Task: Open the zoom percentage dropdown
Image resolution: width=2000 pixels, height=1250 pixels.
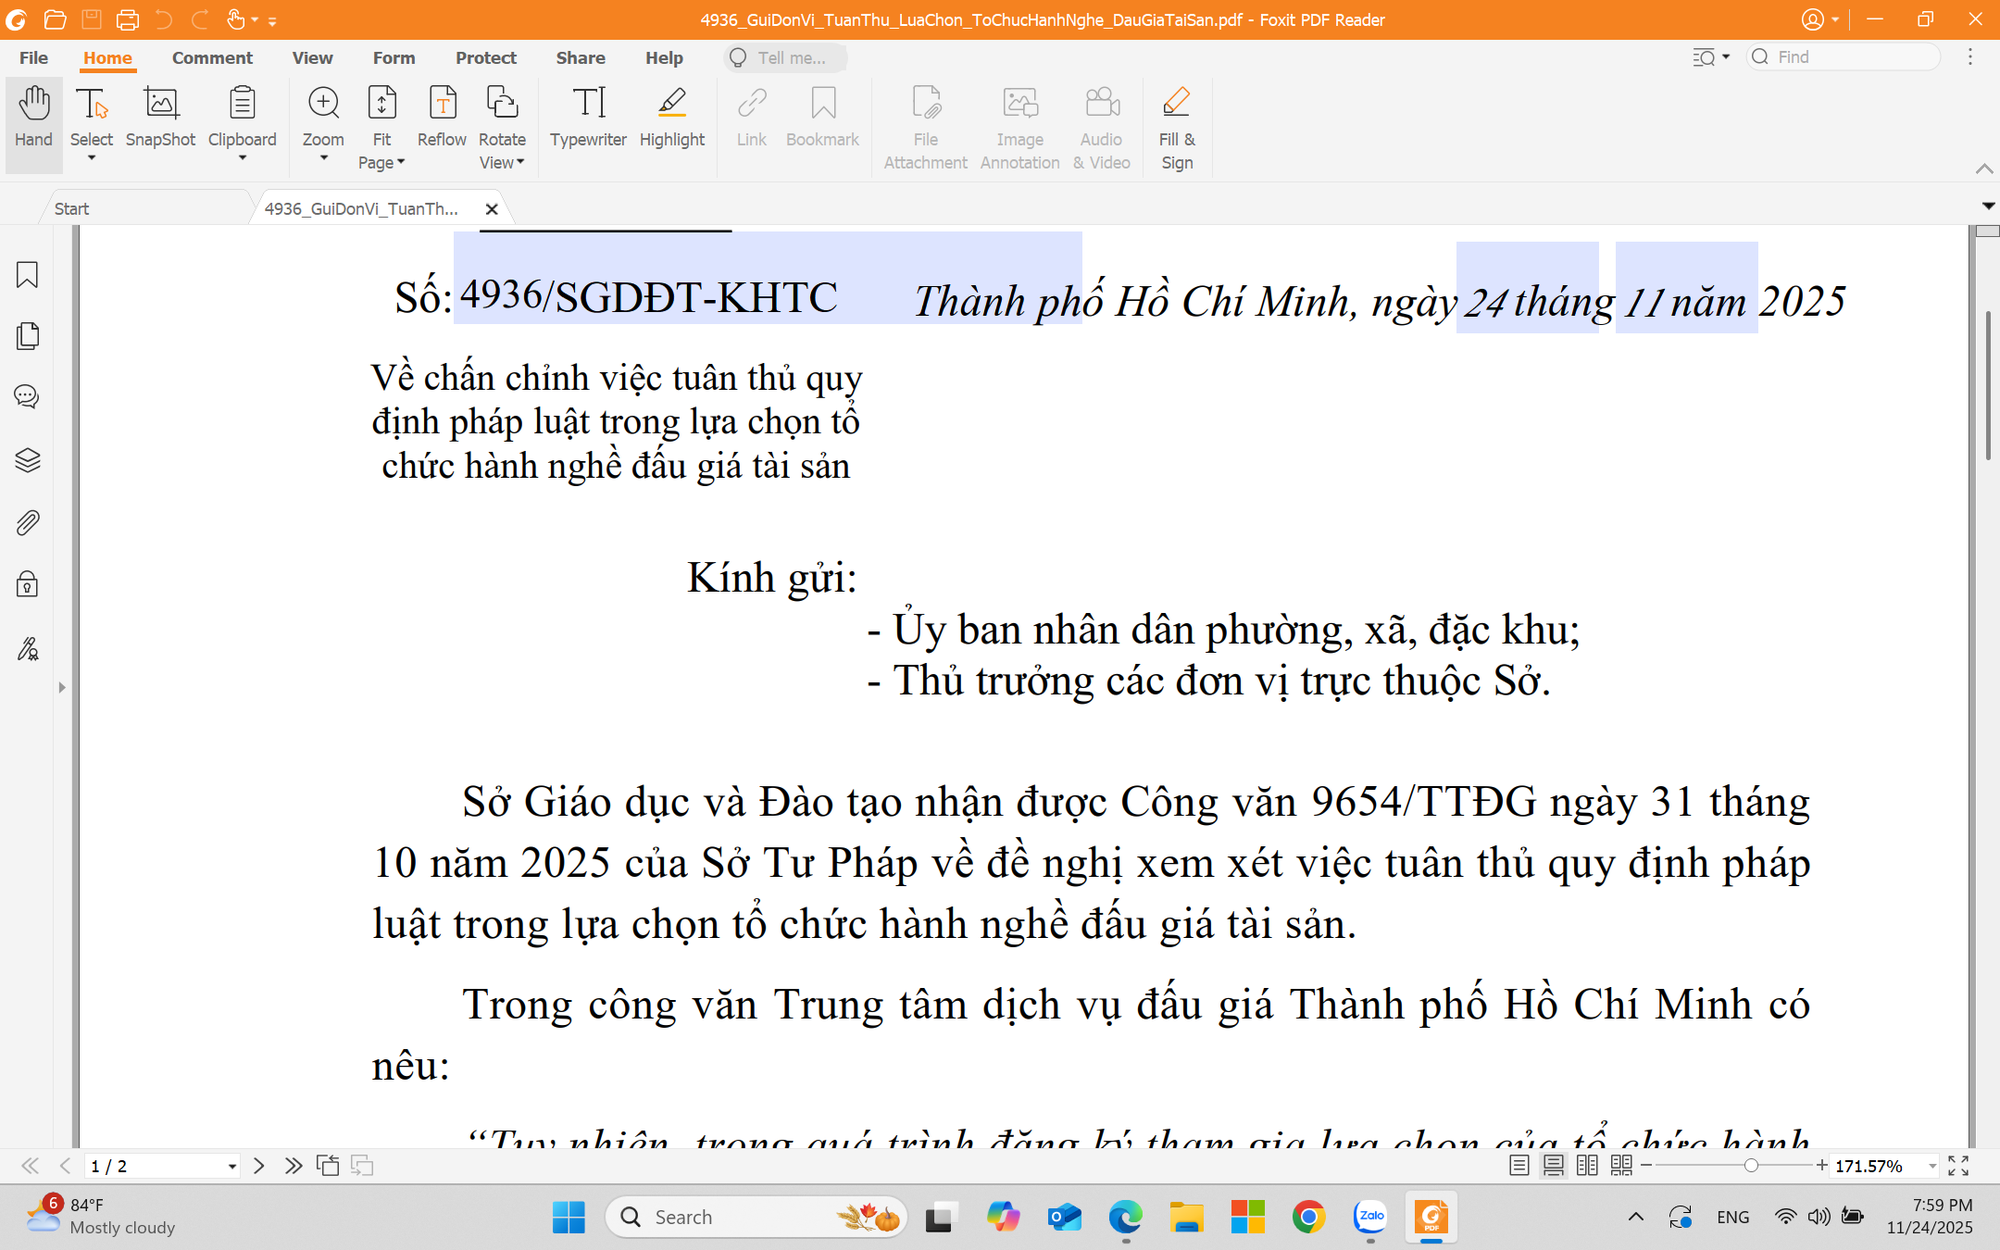Action: point(1932,1167)
